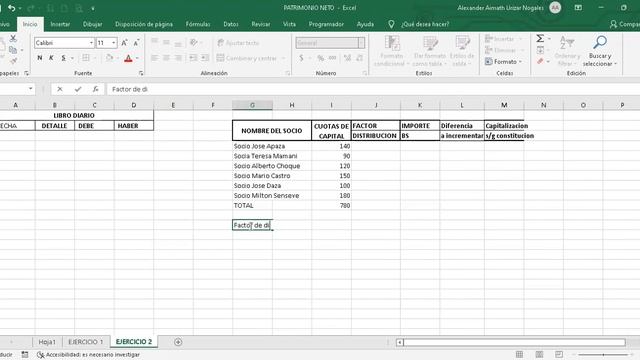Decrease font size with small A icon

[136, 43]
